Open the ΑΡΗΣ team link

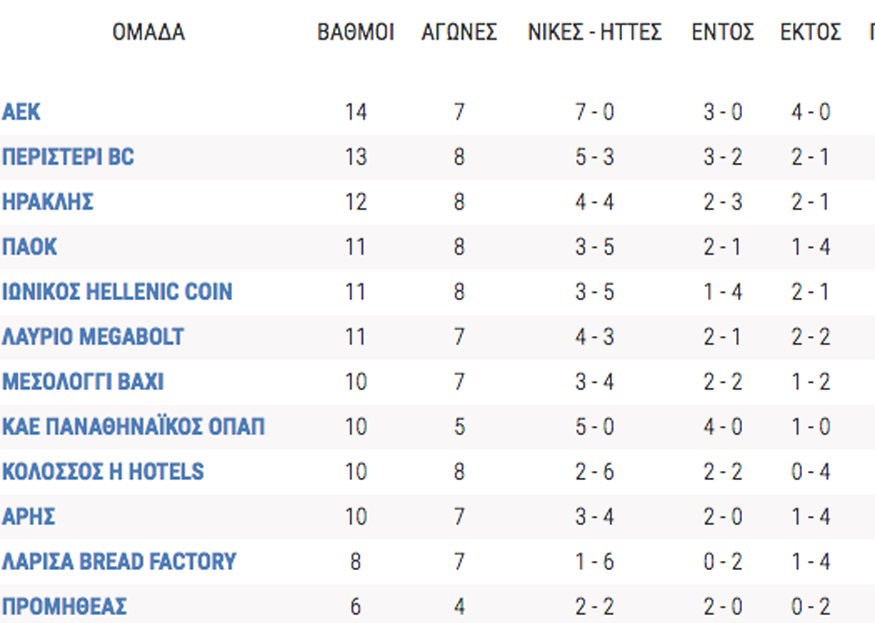28,517
